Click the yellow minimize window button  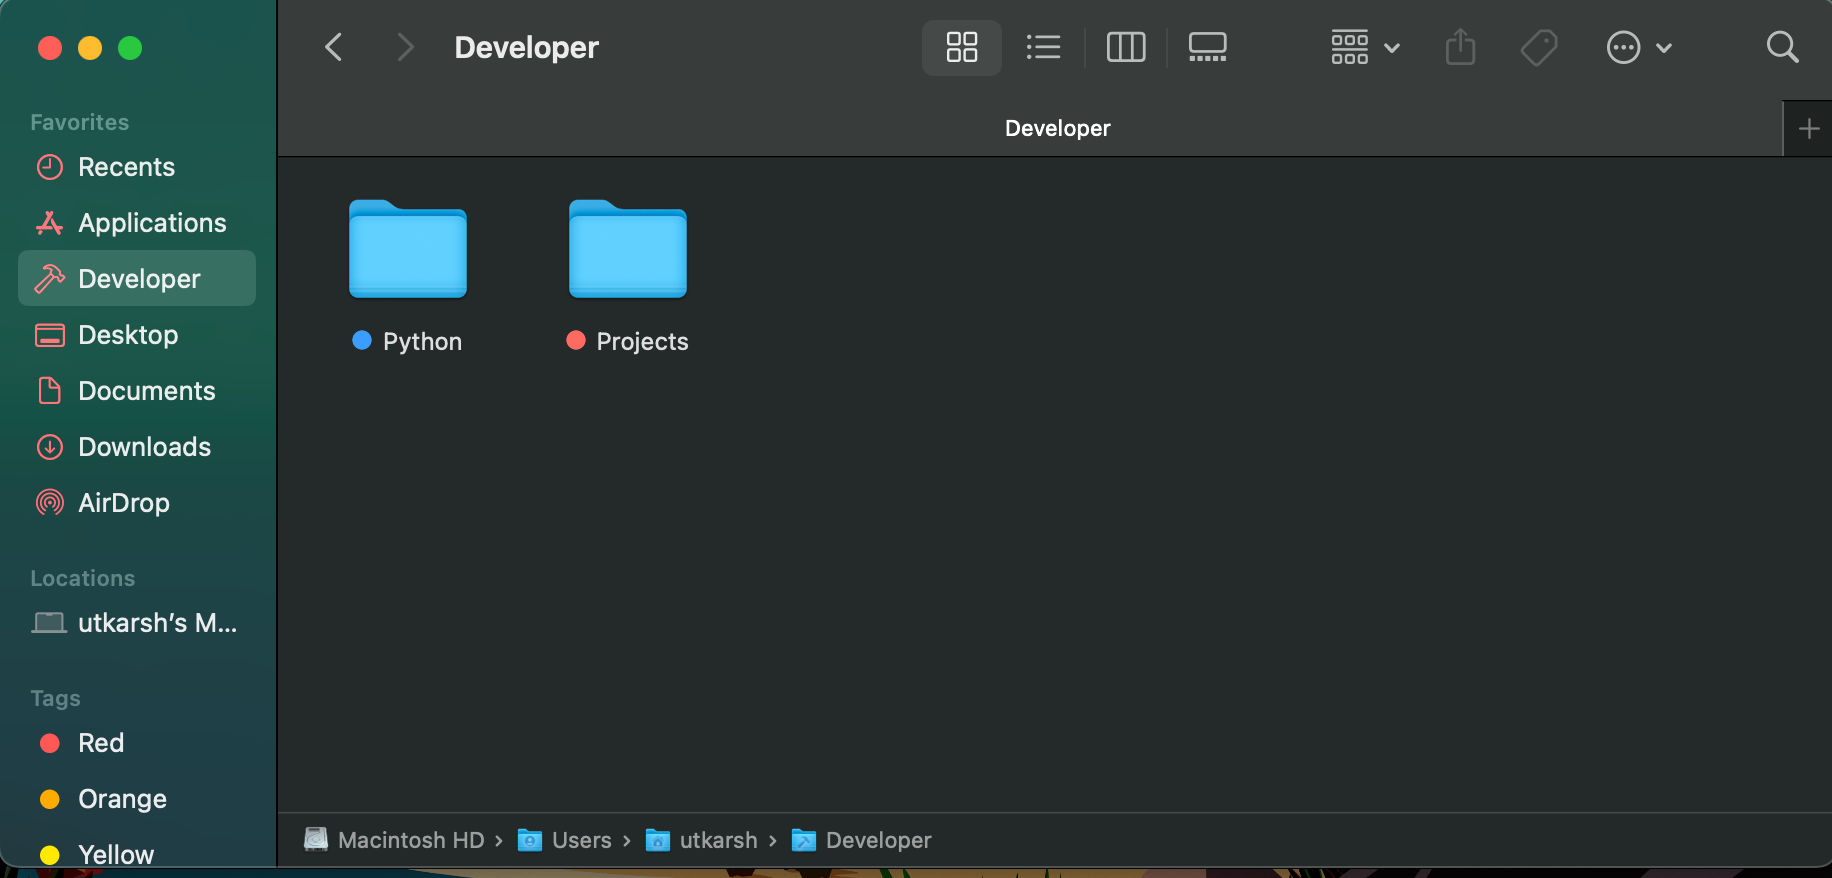click(x=90, y=48)
